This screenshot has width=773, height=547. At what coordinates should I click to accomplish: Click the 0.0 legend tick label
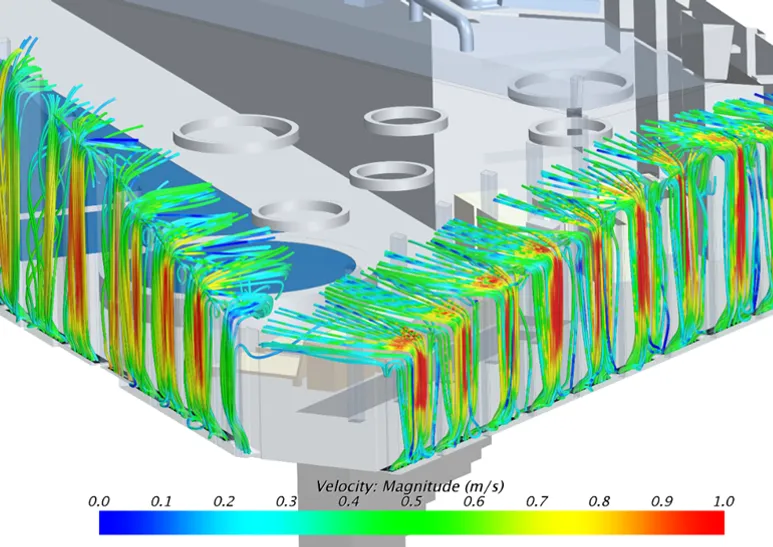(98, 501)
